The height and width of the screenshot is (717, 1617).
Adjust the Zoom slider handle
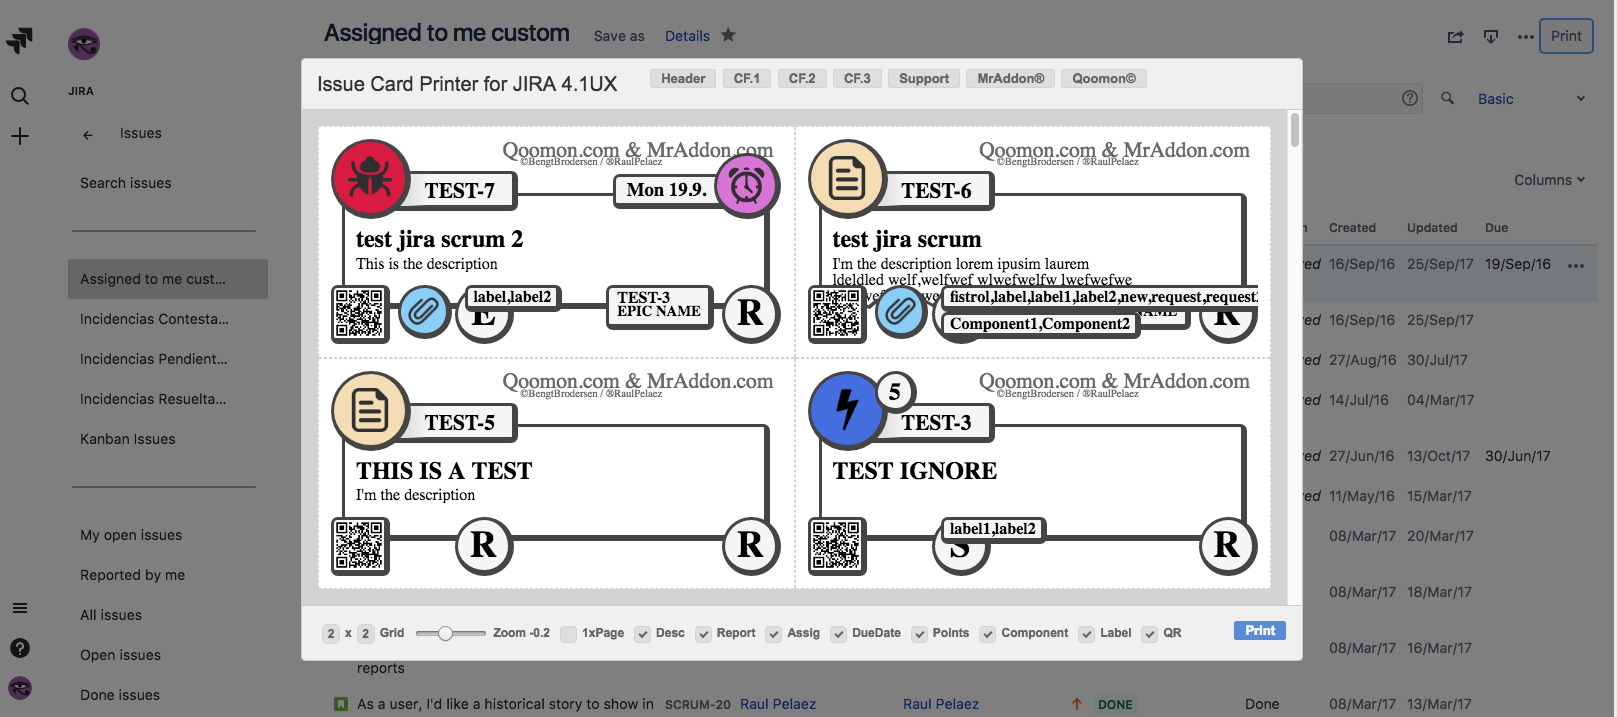446,633
